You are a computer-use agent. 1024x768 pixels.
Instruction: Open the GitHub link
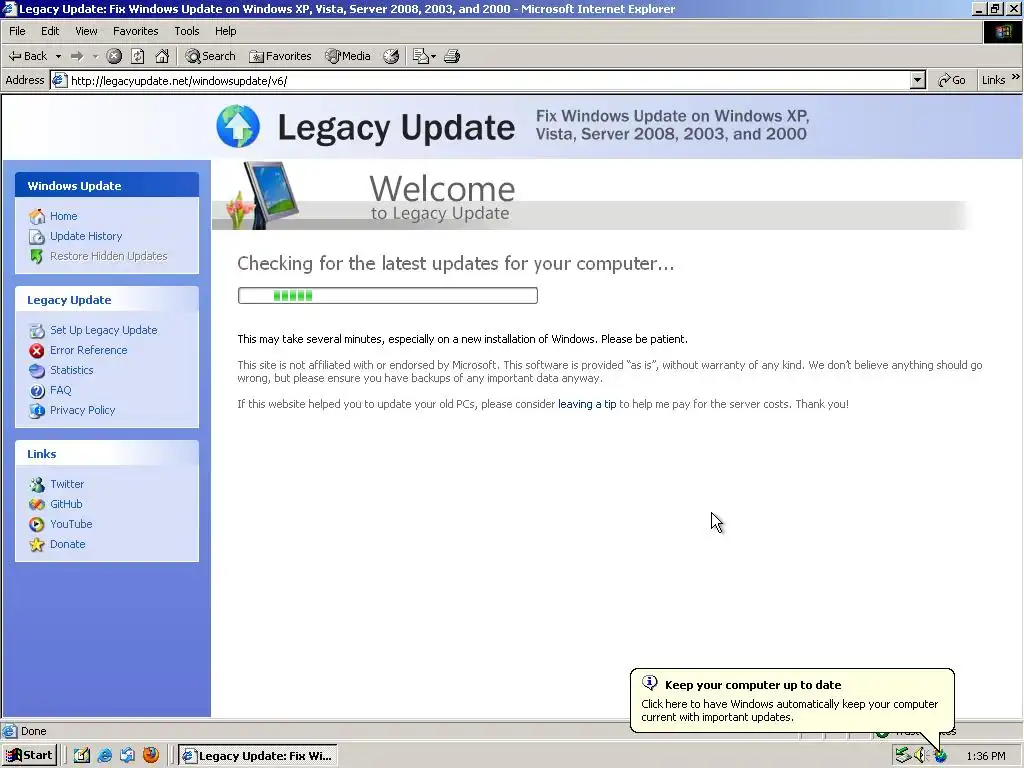tap(66, 504)
